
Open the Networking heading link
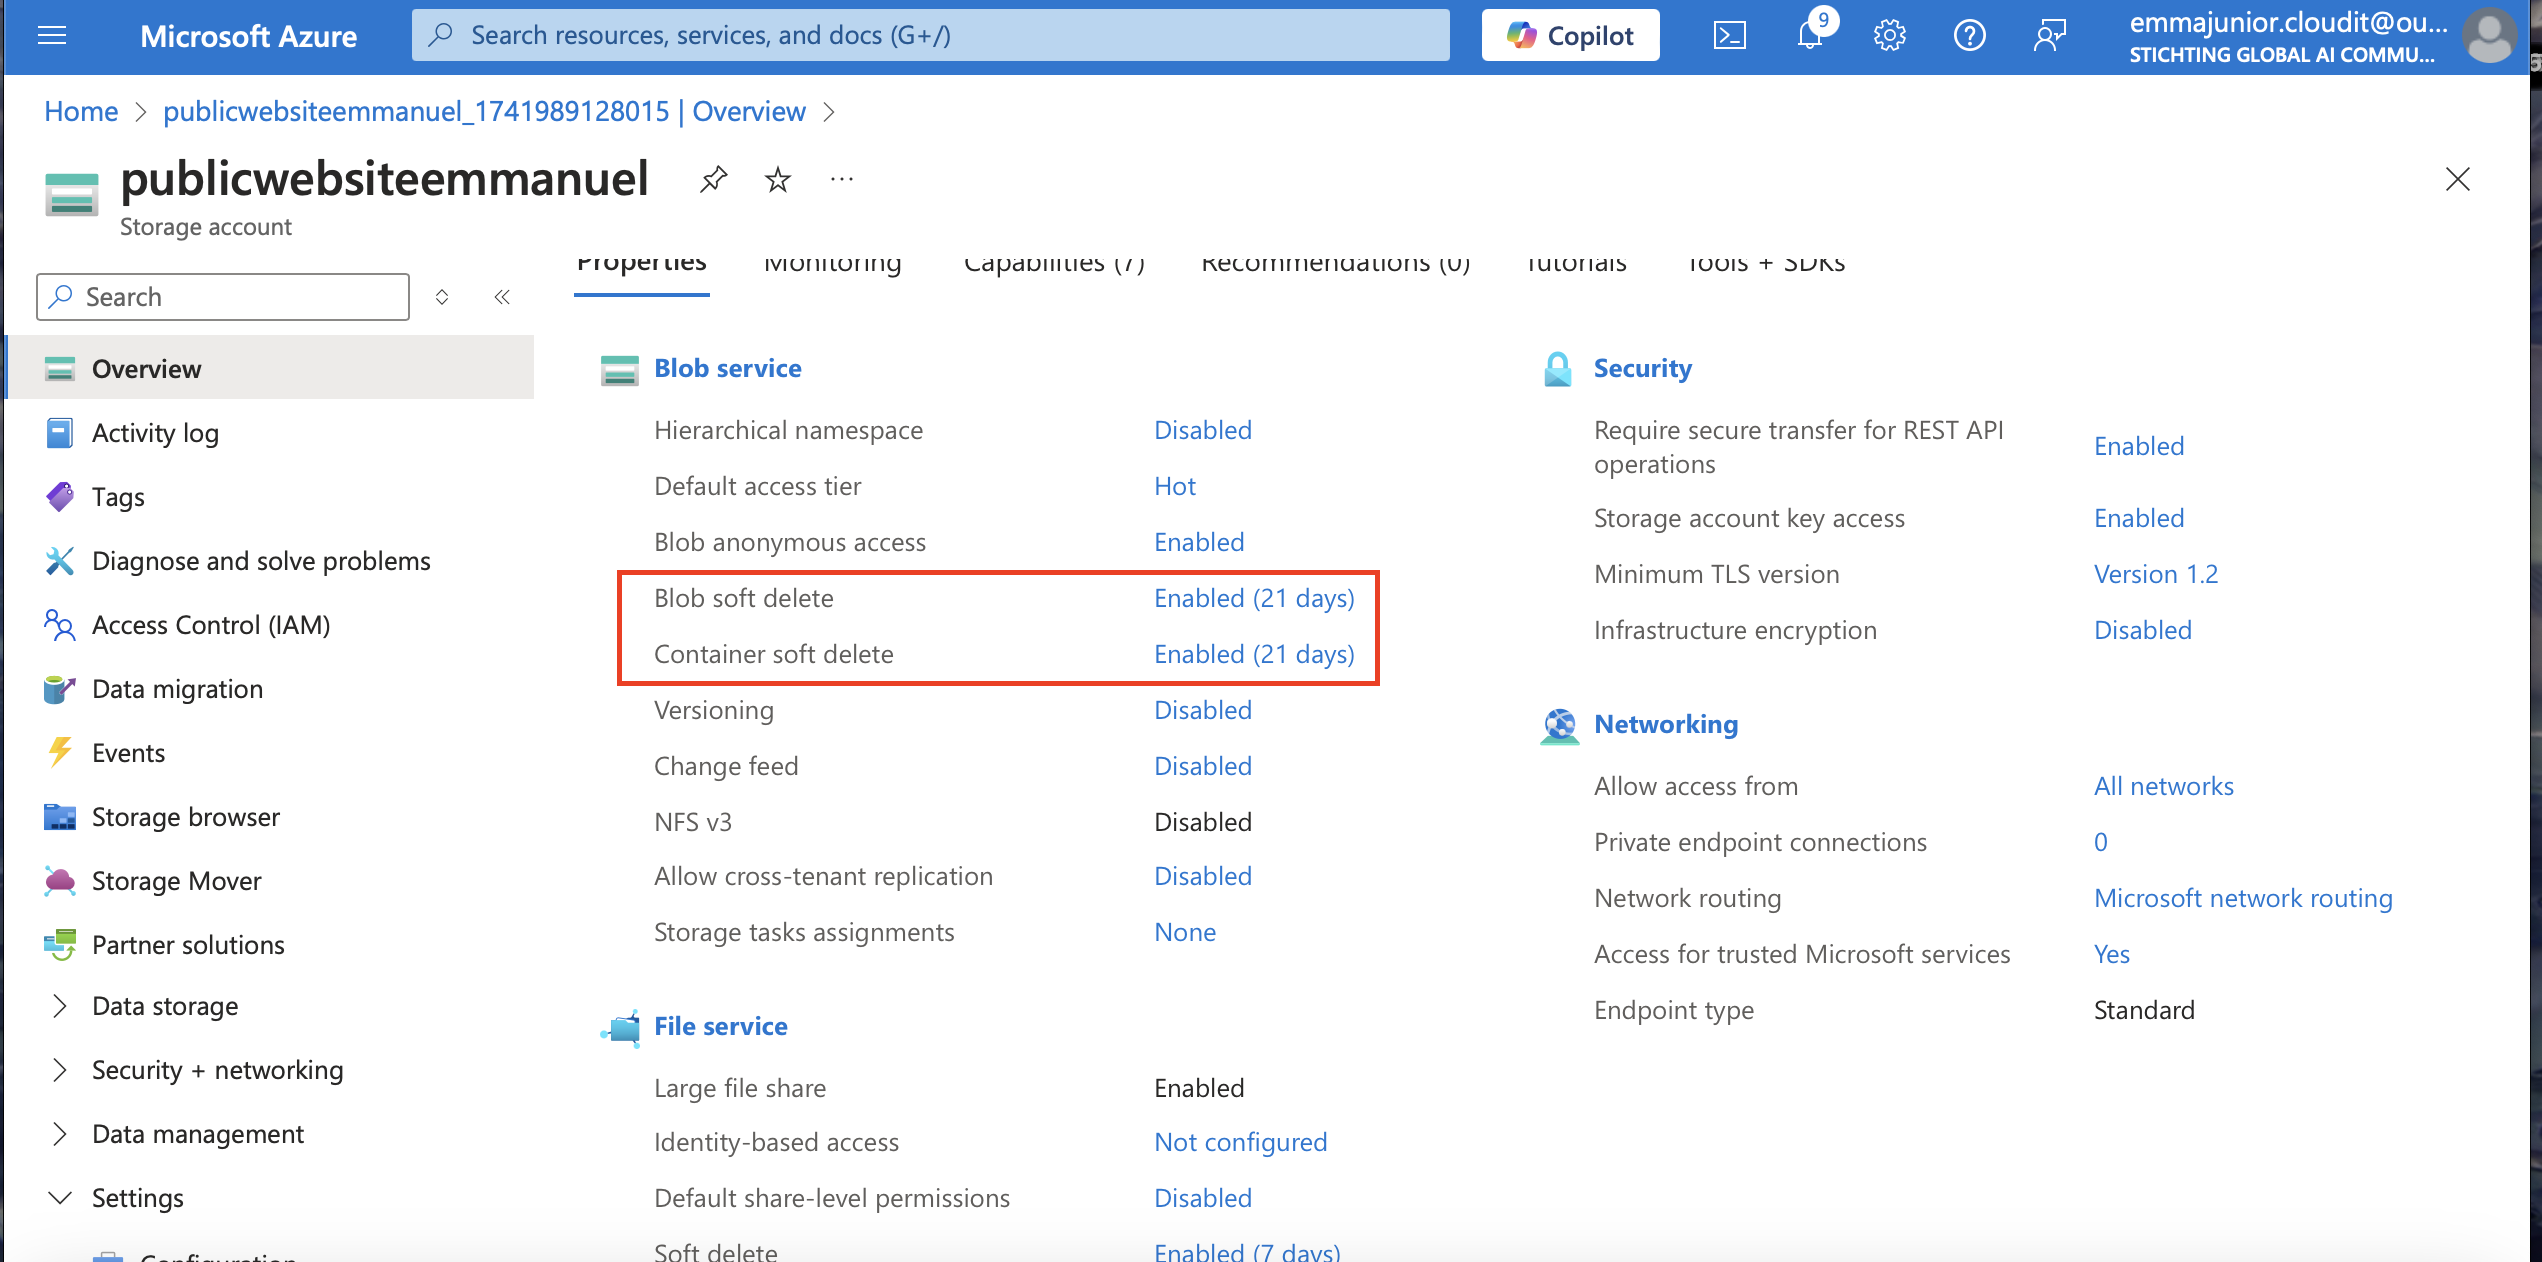click(1666, 724)
